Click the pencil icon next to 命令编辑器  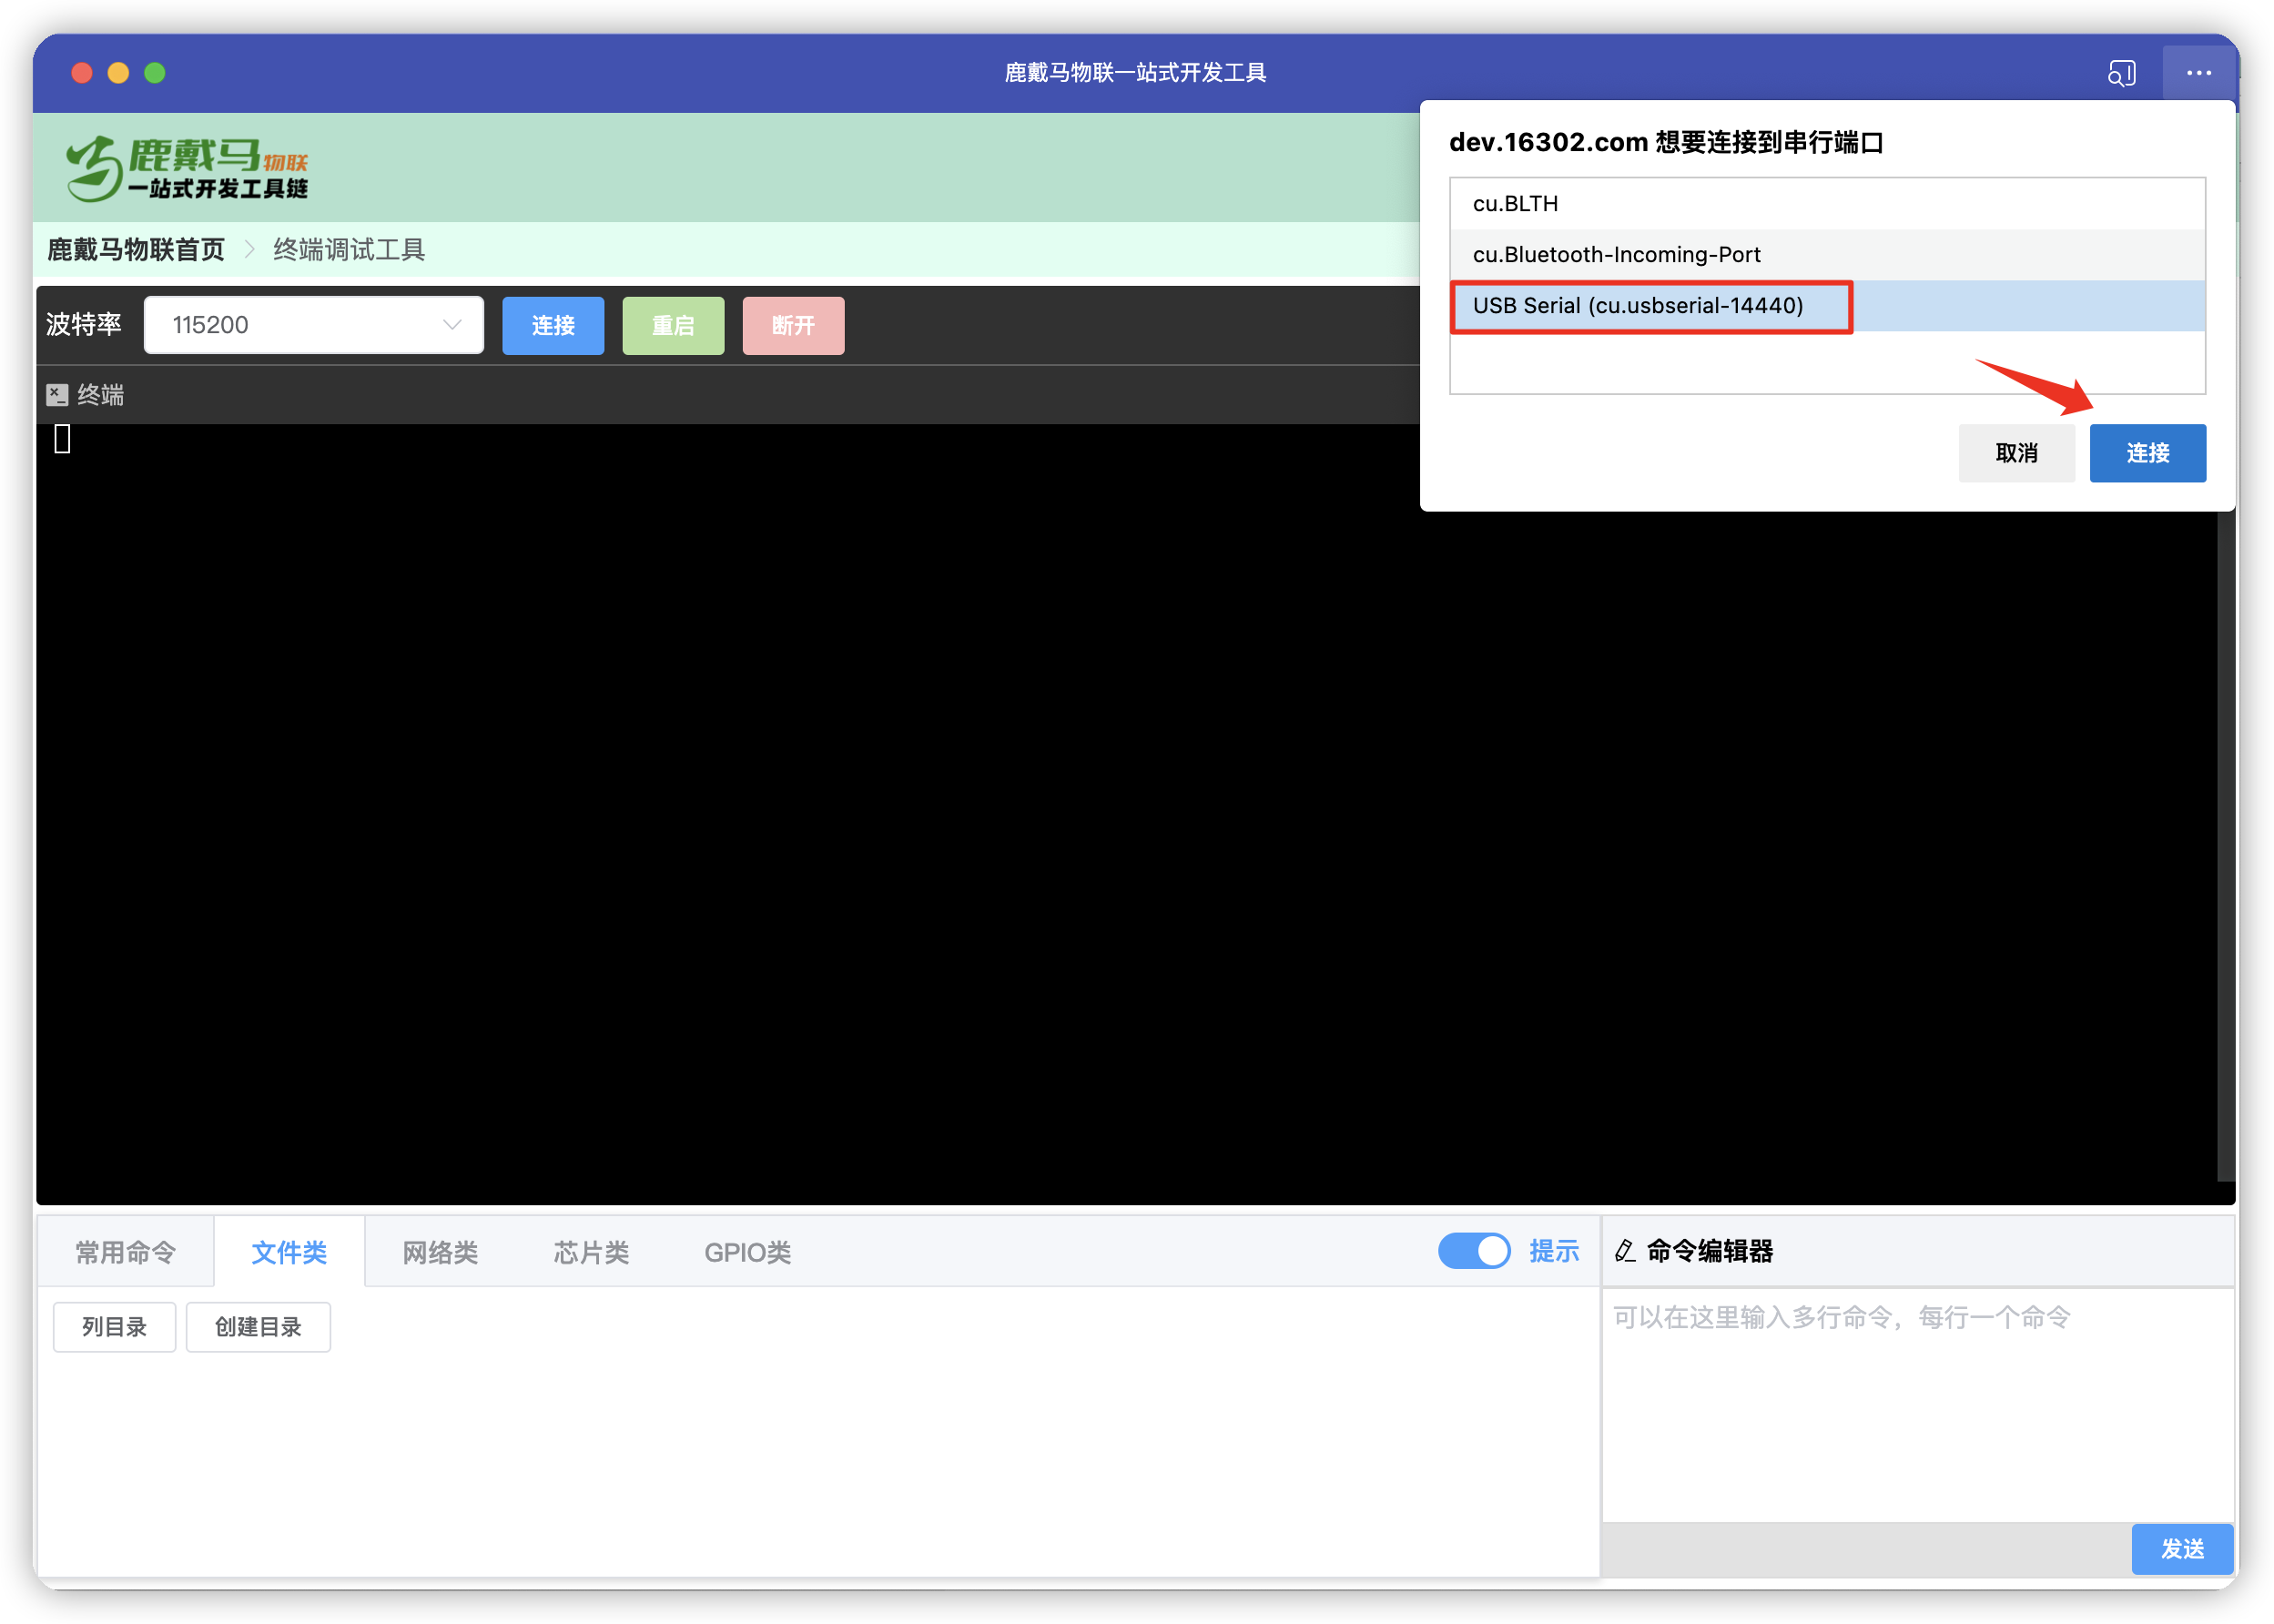(x=1625, y=1251)
